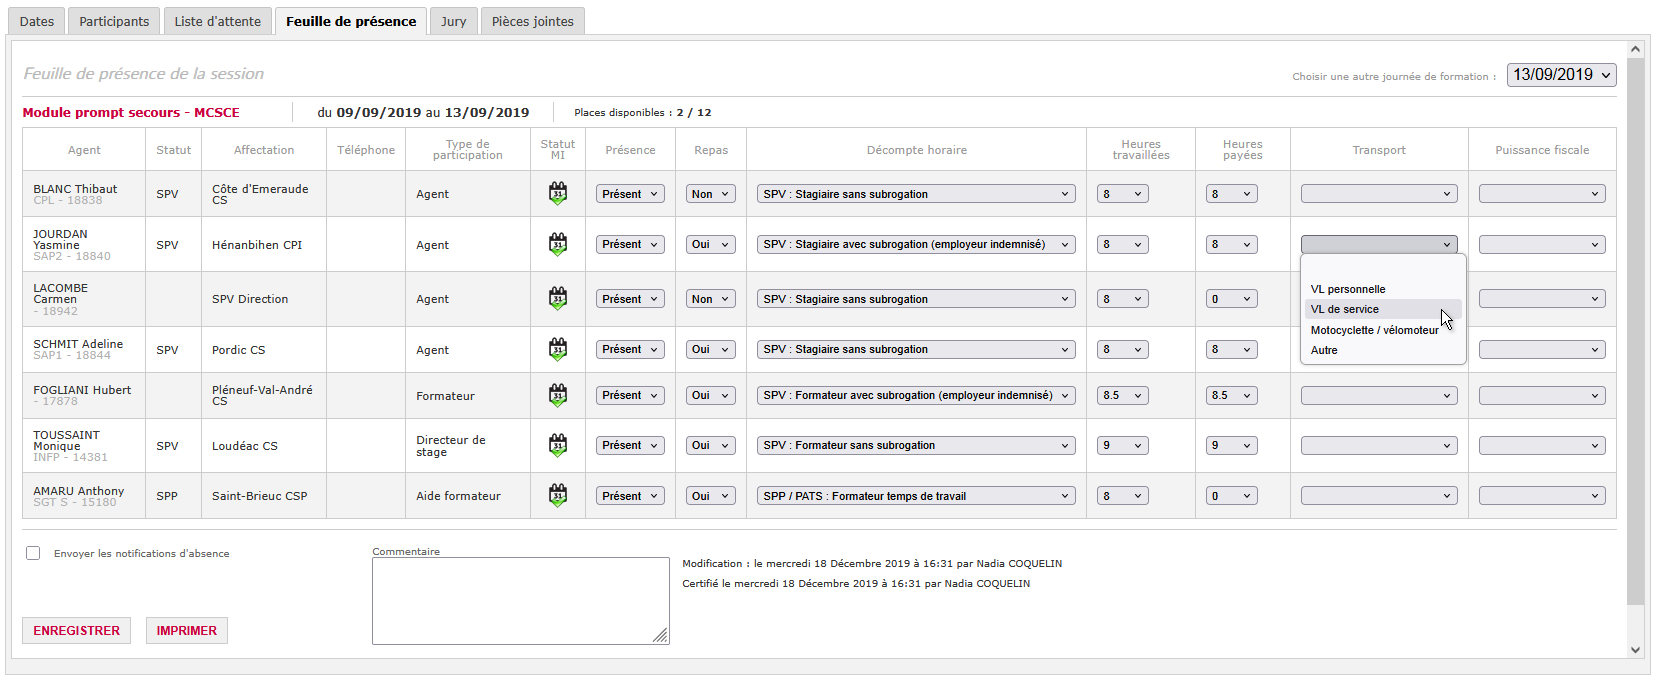Screen dimensions: 1657x683
Task: Open Puissance fiscale dropdown for TOUSSAINT Monique
Action: (1542, 446)
